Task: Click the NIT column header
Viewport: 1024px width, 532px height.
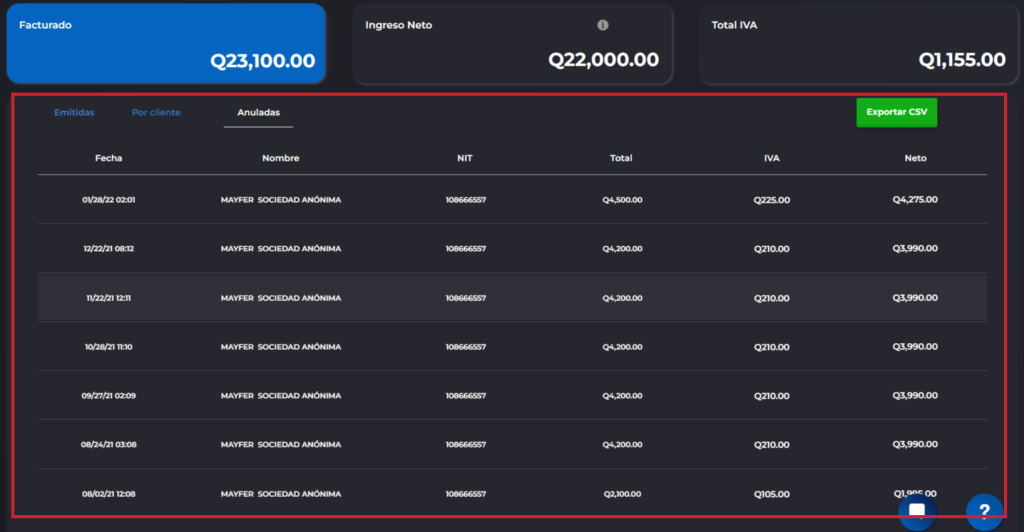Action: pyautogui.click(x=465, y=158)
